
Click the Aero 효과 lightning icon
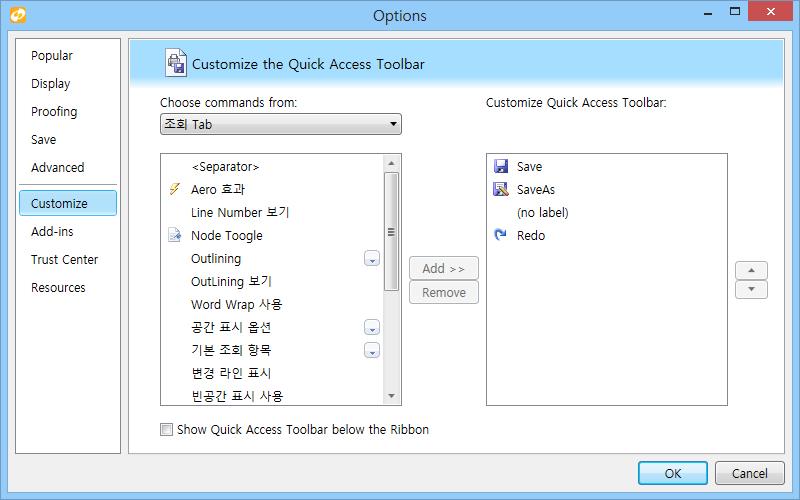(x=174, y=189)
